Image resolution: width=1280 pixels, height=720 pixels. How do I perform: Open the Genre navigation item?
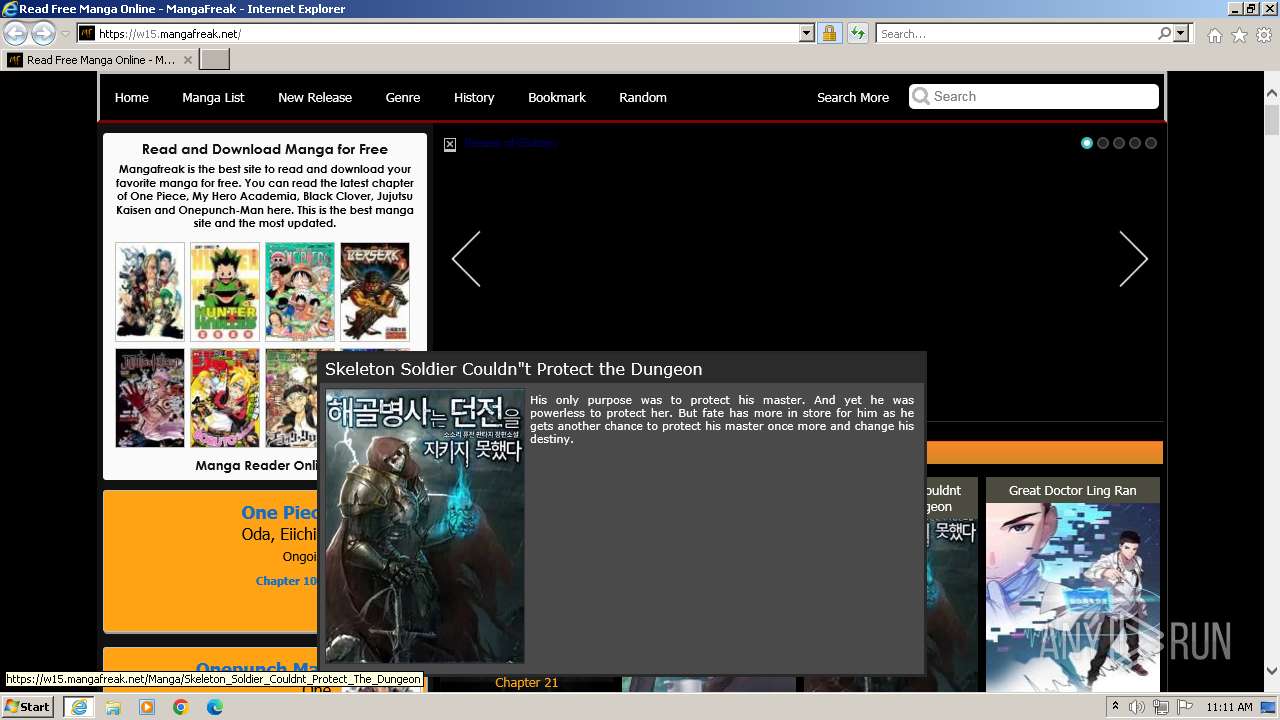[x=403, y=97]
